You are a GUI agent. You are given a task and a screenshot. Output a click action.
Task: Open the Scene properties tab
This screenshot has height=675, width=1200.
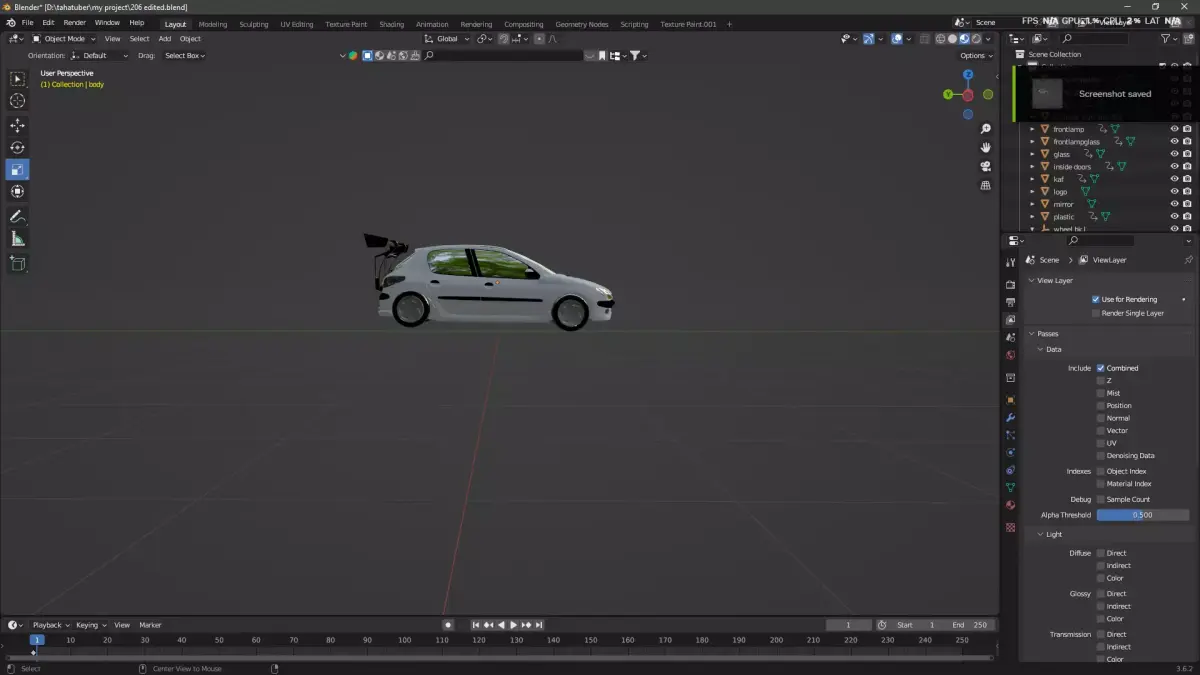click(x=1010, y=338)
